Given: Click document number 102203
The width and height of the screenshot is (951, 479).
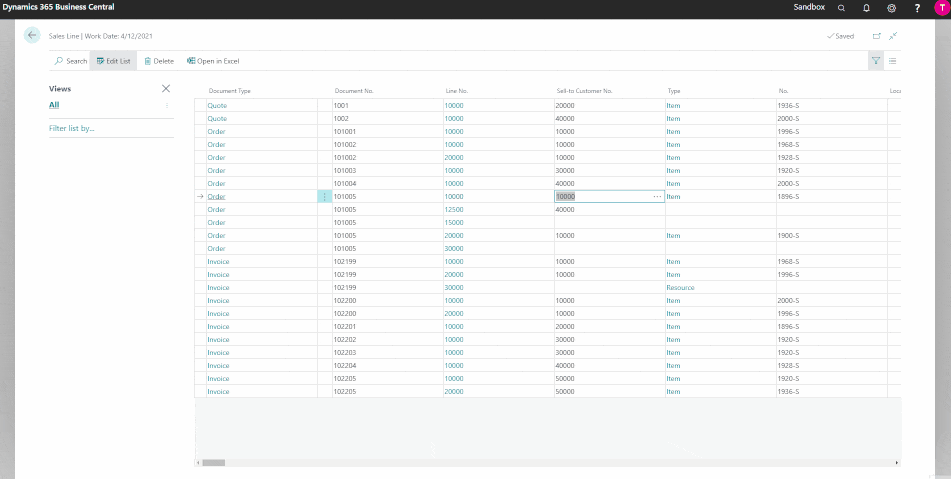Looking at the screenshot, I should click(345, 353).
